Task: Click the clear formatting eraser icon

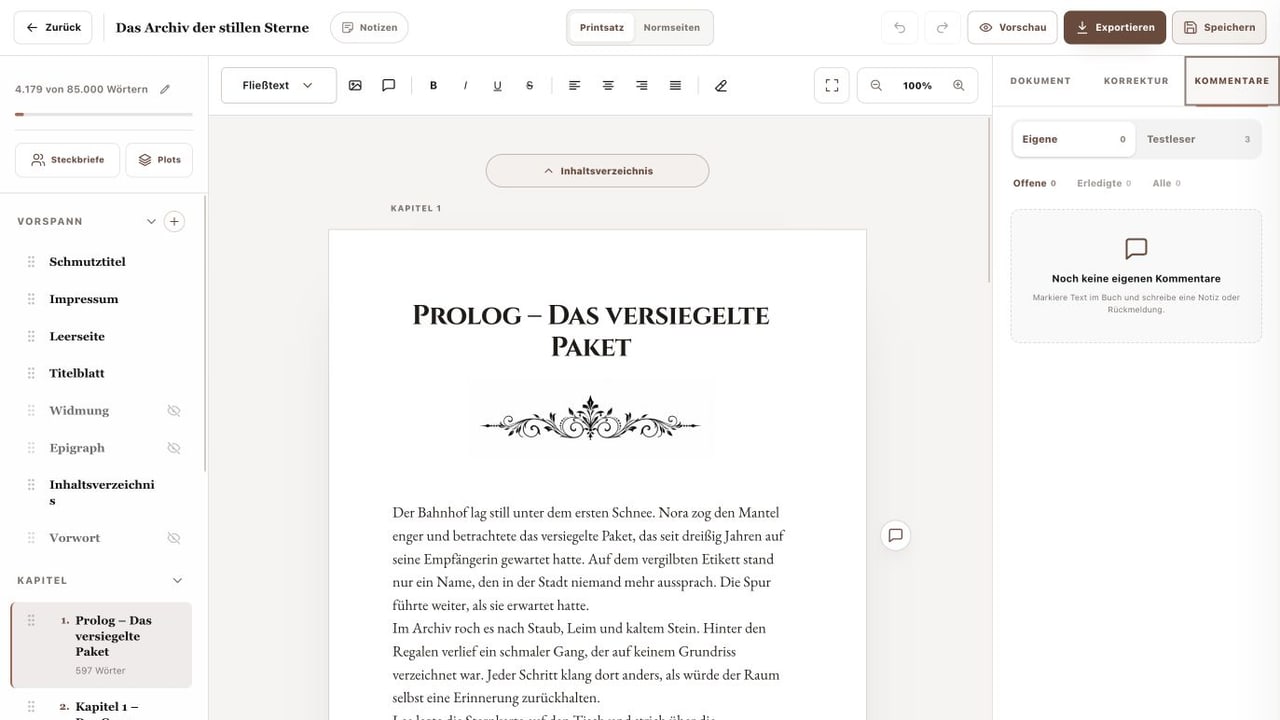Action: pyautogui.click(x=721, y=86)
